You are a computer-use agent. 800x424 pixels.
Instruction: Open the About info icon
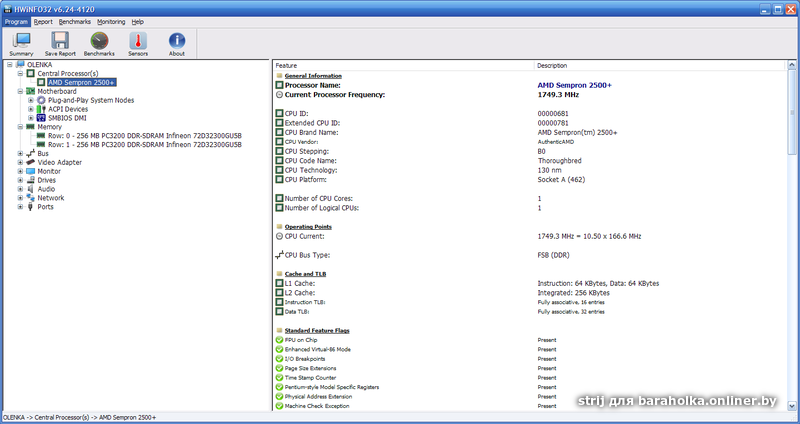click(x=177, y=41)
